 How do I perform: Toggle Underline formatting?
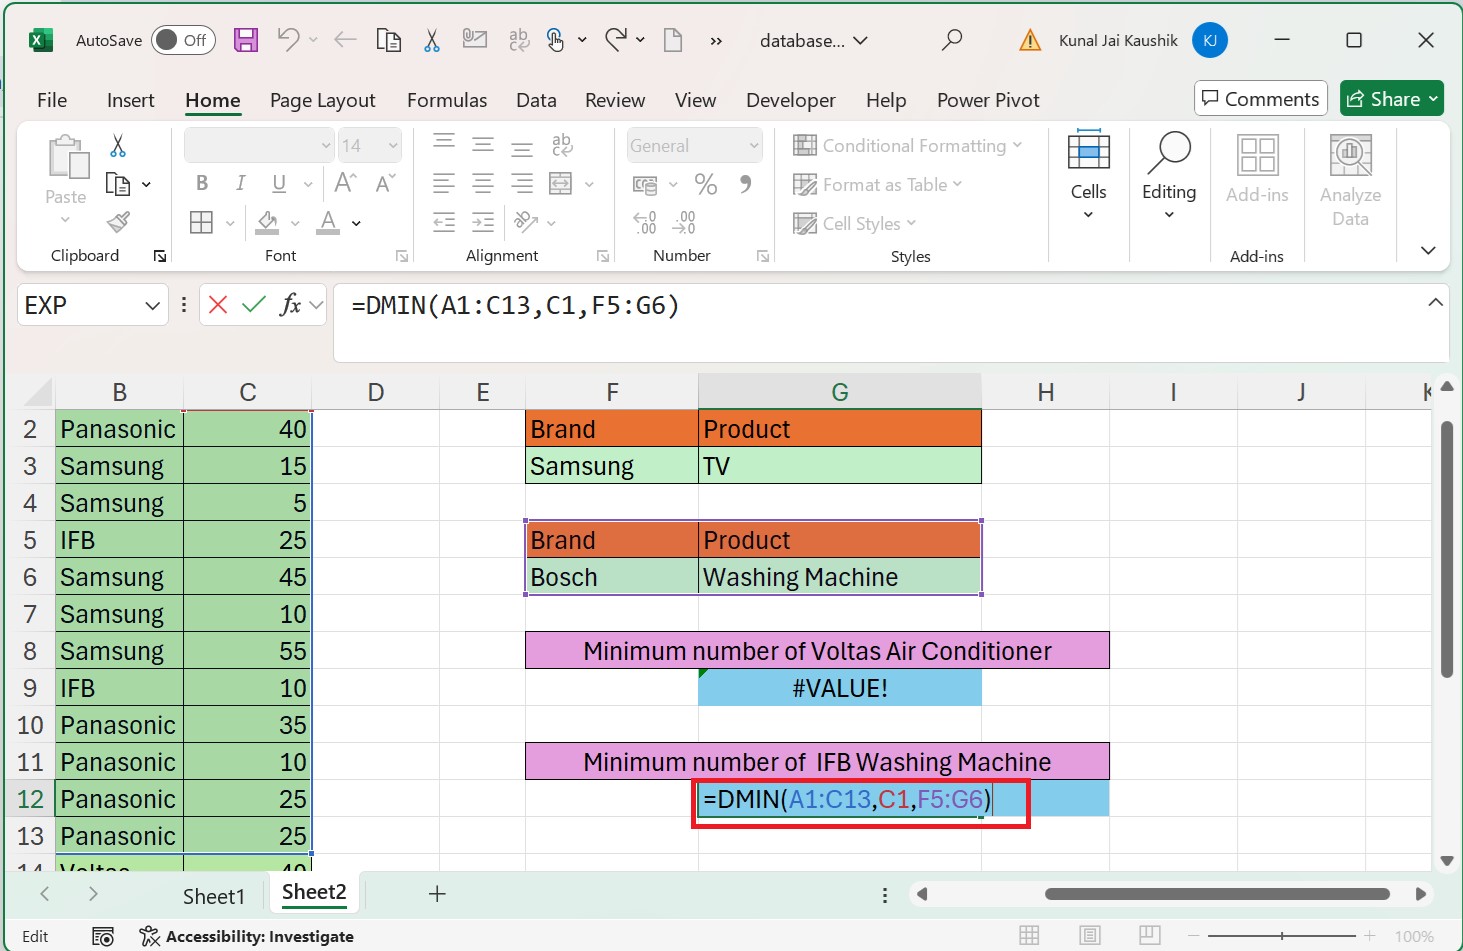(276, 183)
